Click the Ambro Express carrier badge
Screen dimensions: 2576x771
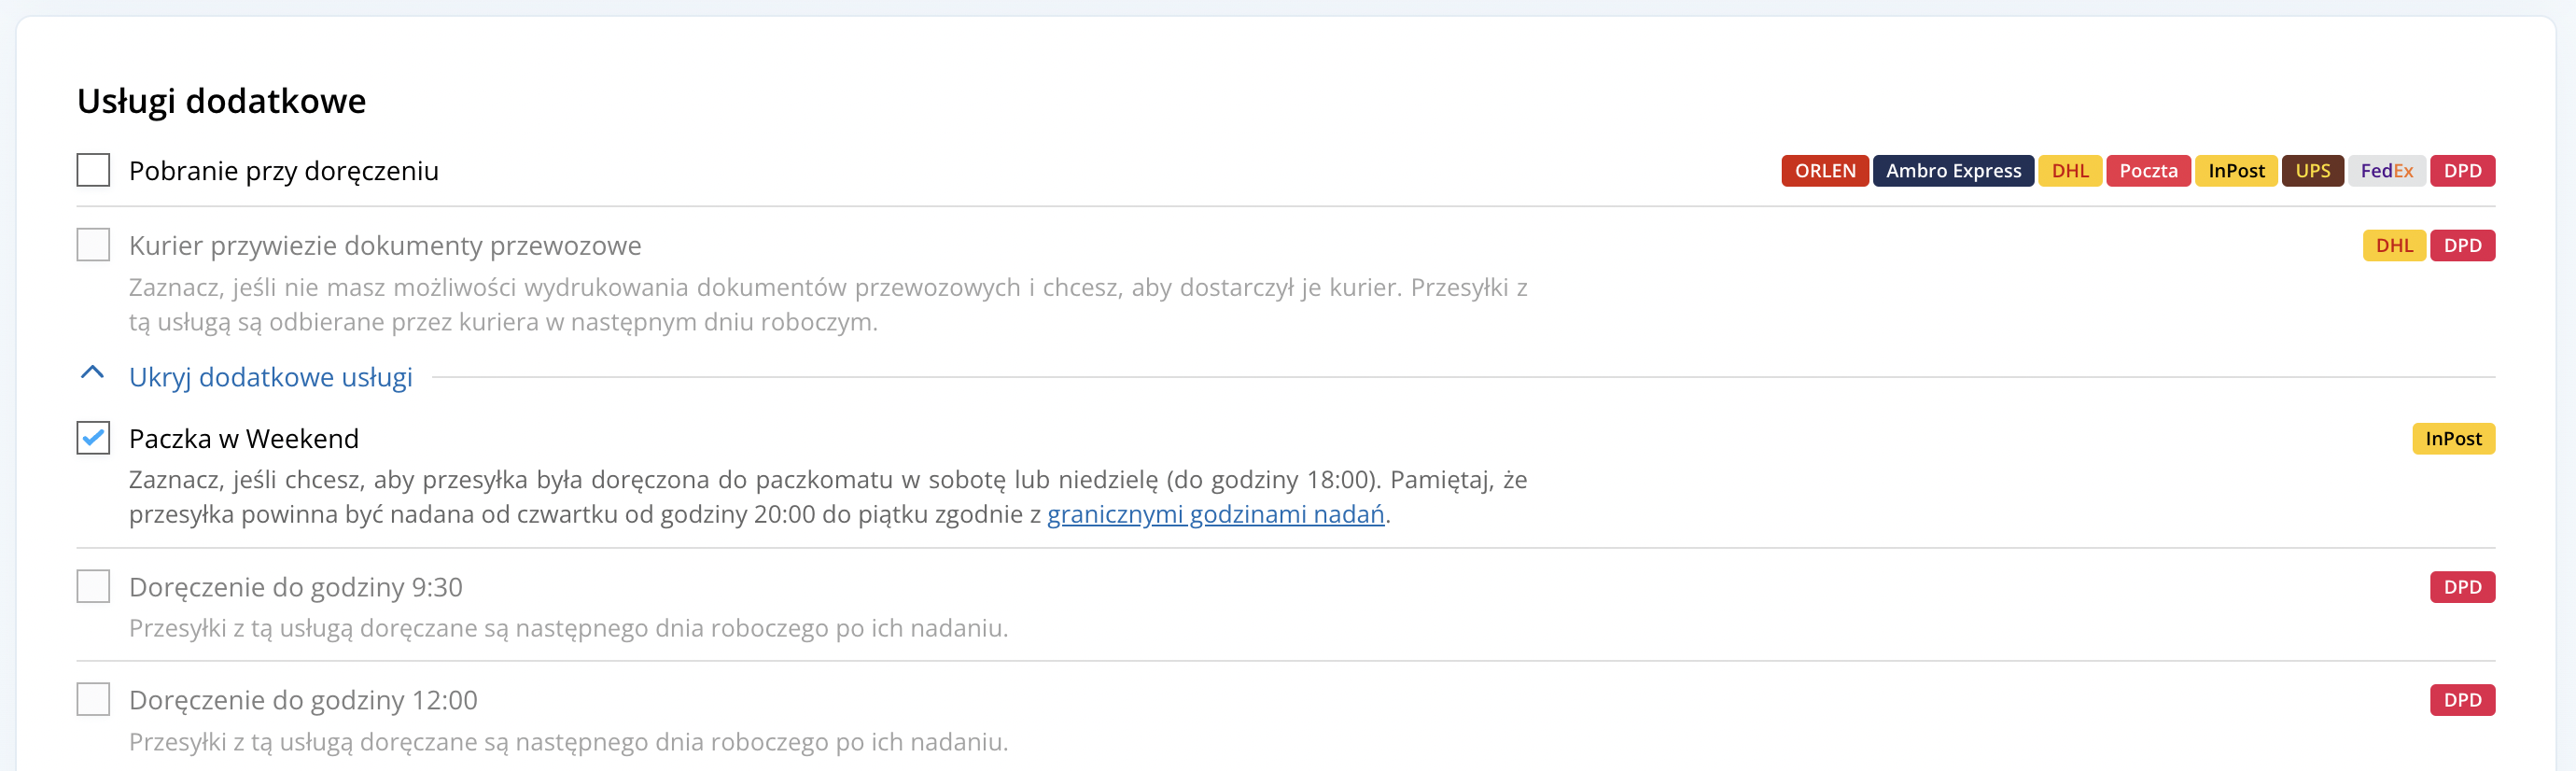pyautogui.click(x=1952, y=171)
